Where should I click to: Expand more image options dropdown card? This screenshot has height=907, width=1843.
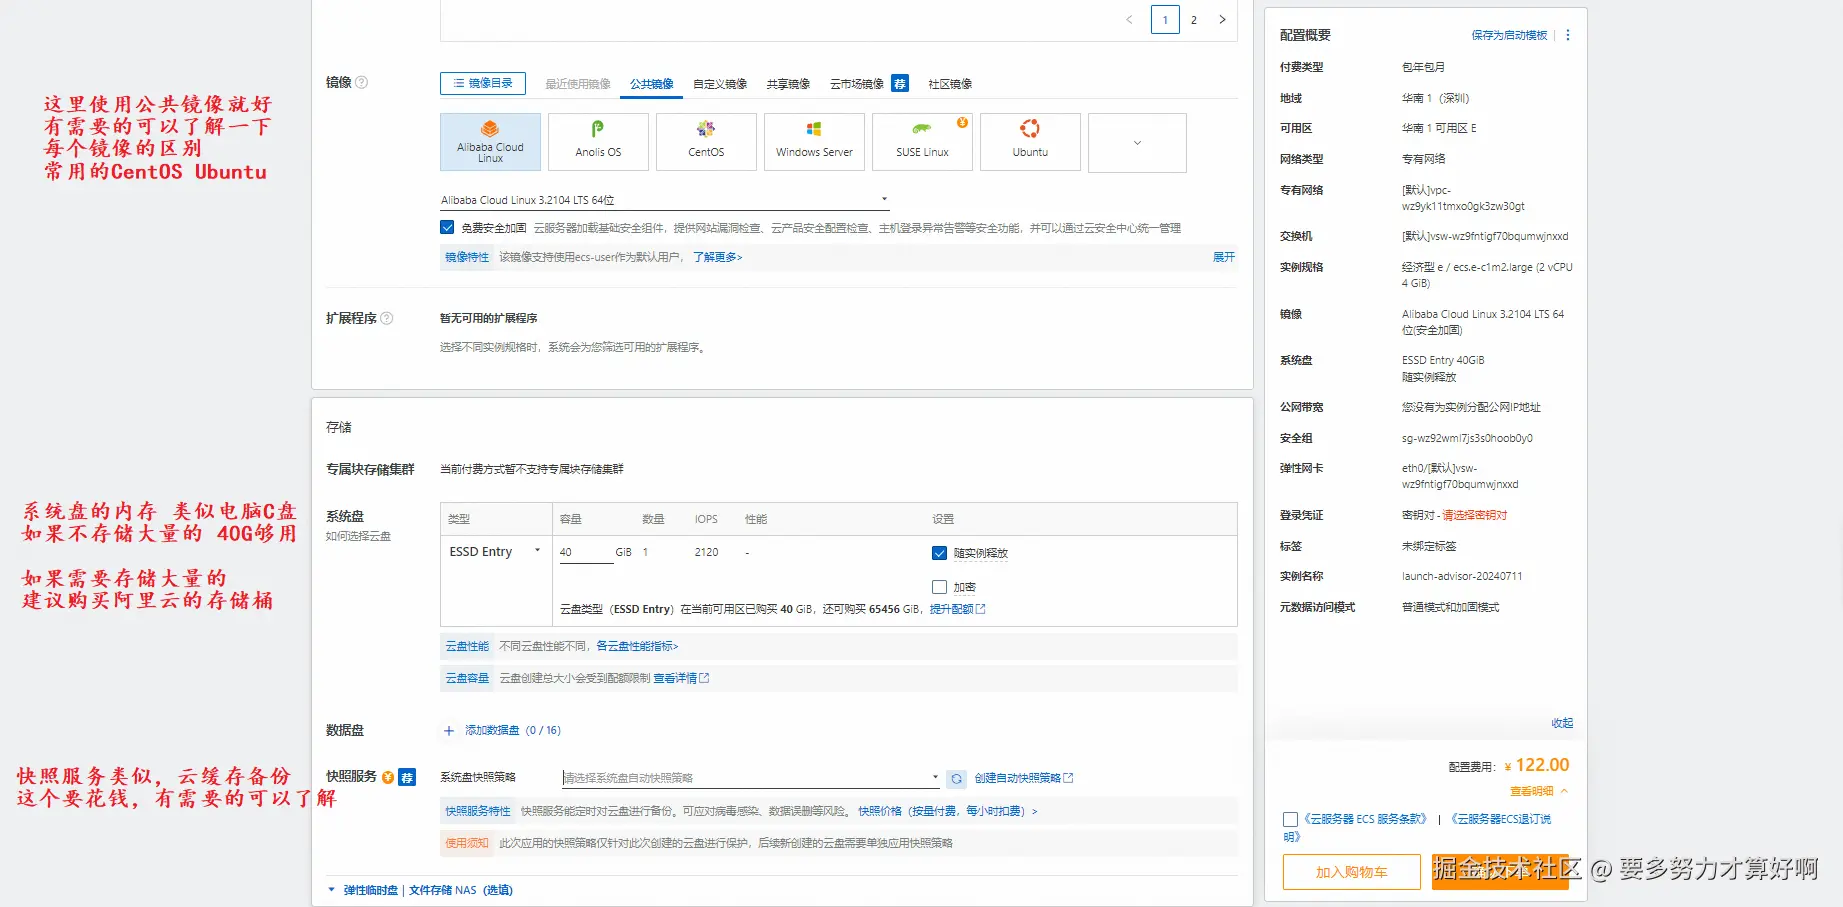click(1137, 142)
